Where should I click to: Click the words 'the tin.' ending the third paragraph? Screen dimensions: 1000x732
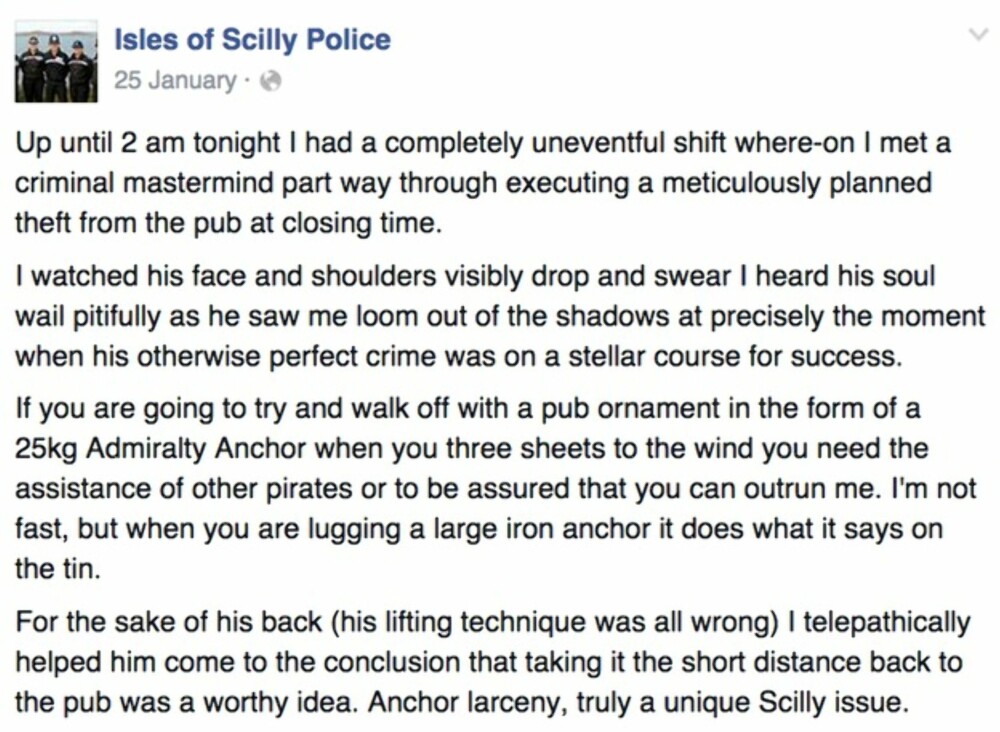[x=58, y=568]
